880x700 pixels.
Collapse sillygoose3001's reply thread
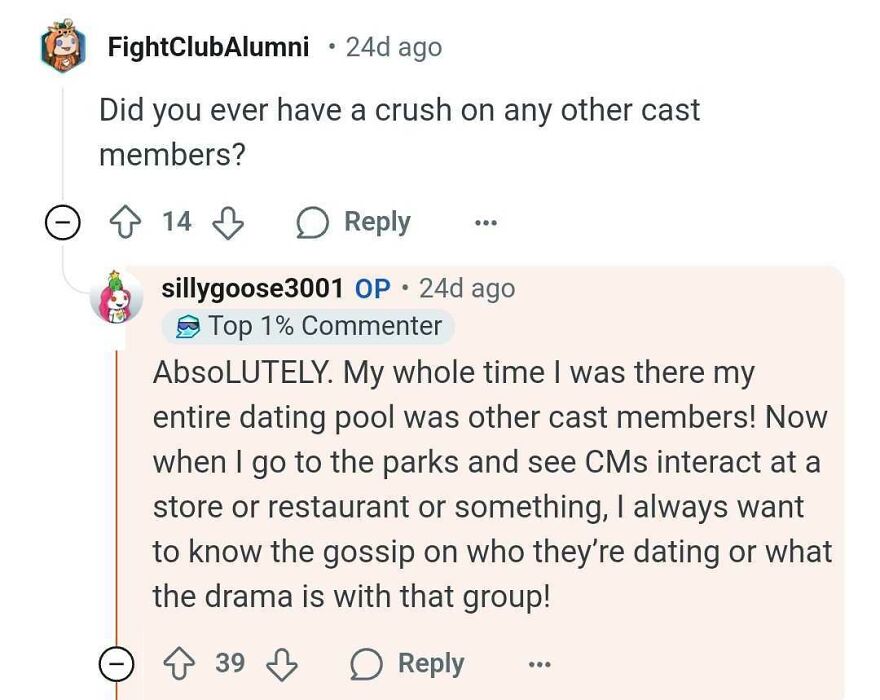(117, 663)
